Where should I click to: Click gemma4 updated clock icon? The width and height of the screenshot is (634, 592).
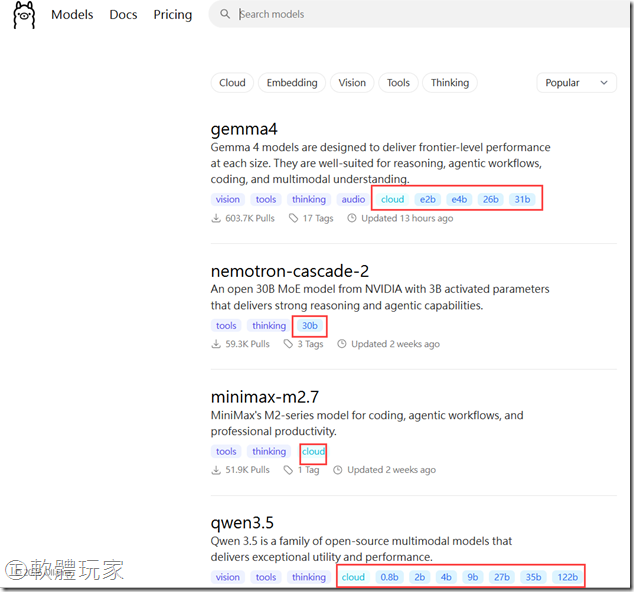click(351, 218)
